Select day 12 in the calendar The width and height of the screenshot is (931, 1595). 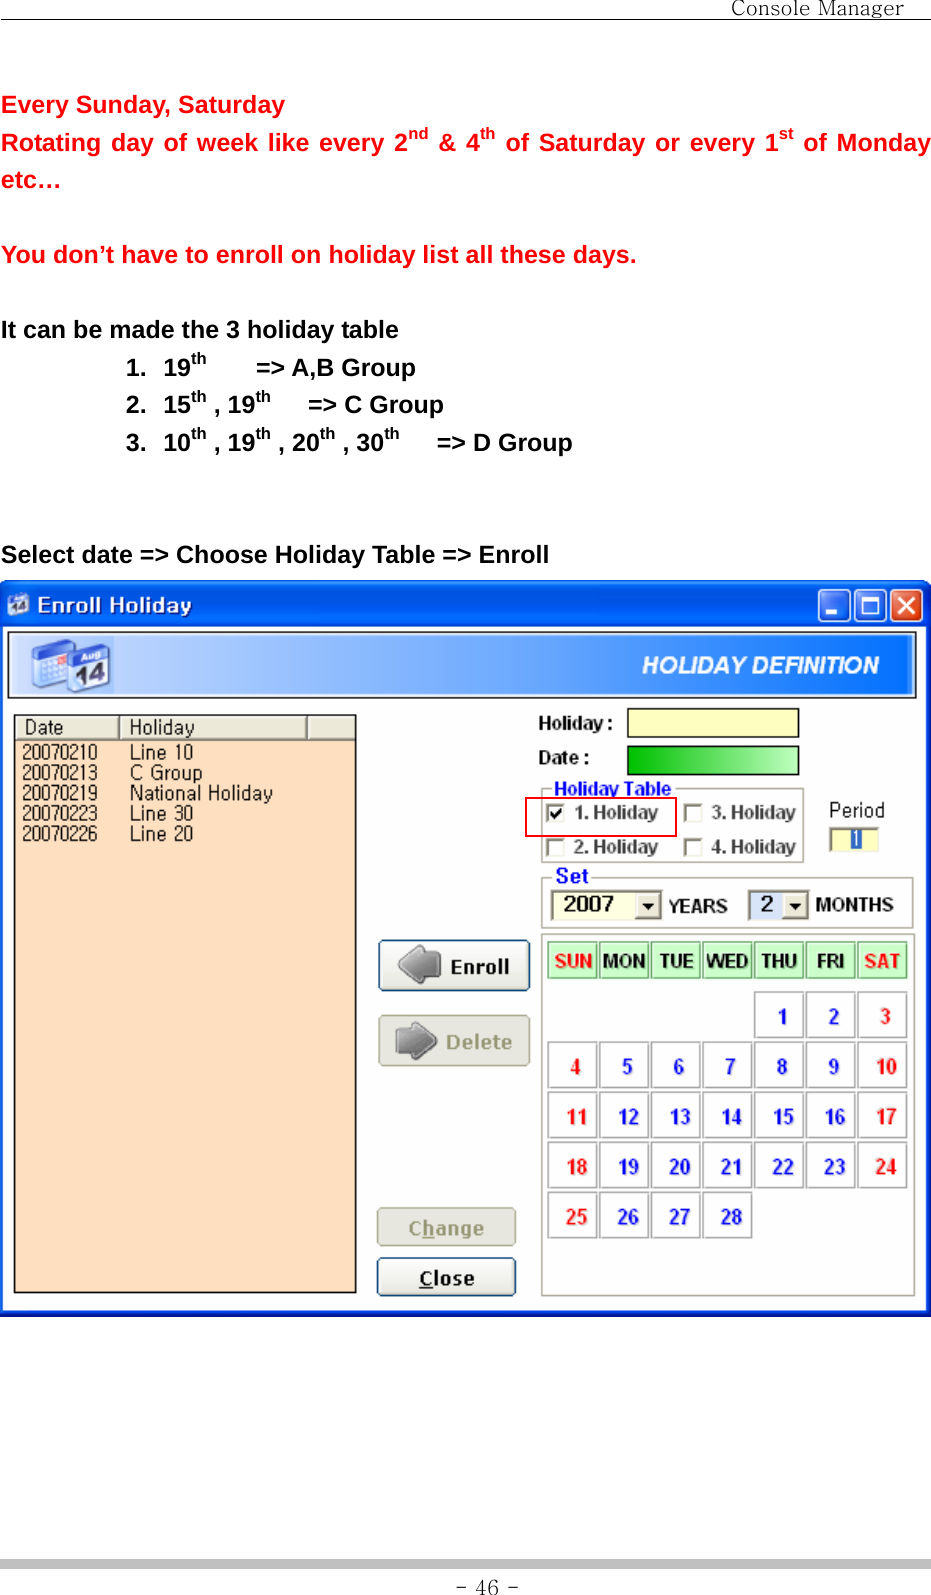click(x=625, y=1115)
